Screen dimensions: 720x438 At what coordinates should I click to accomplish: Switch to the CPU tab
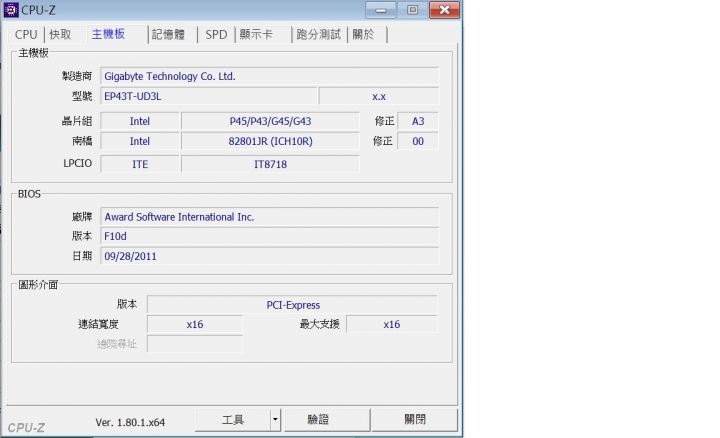pos(26,34)
